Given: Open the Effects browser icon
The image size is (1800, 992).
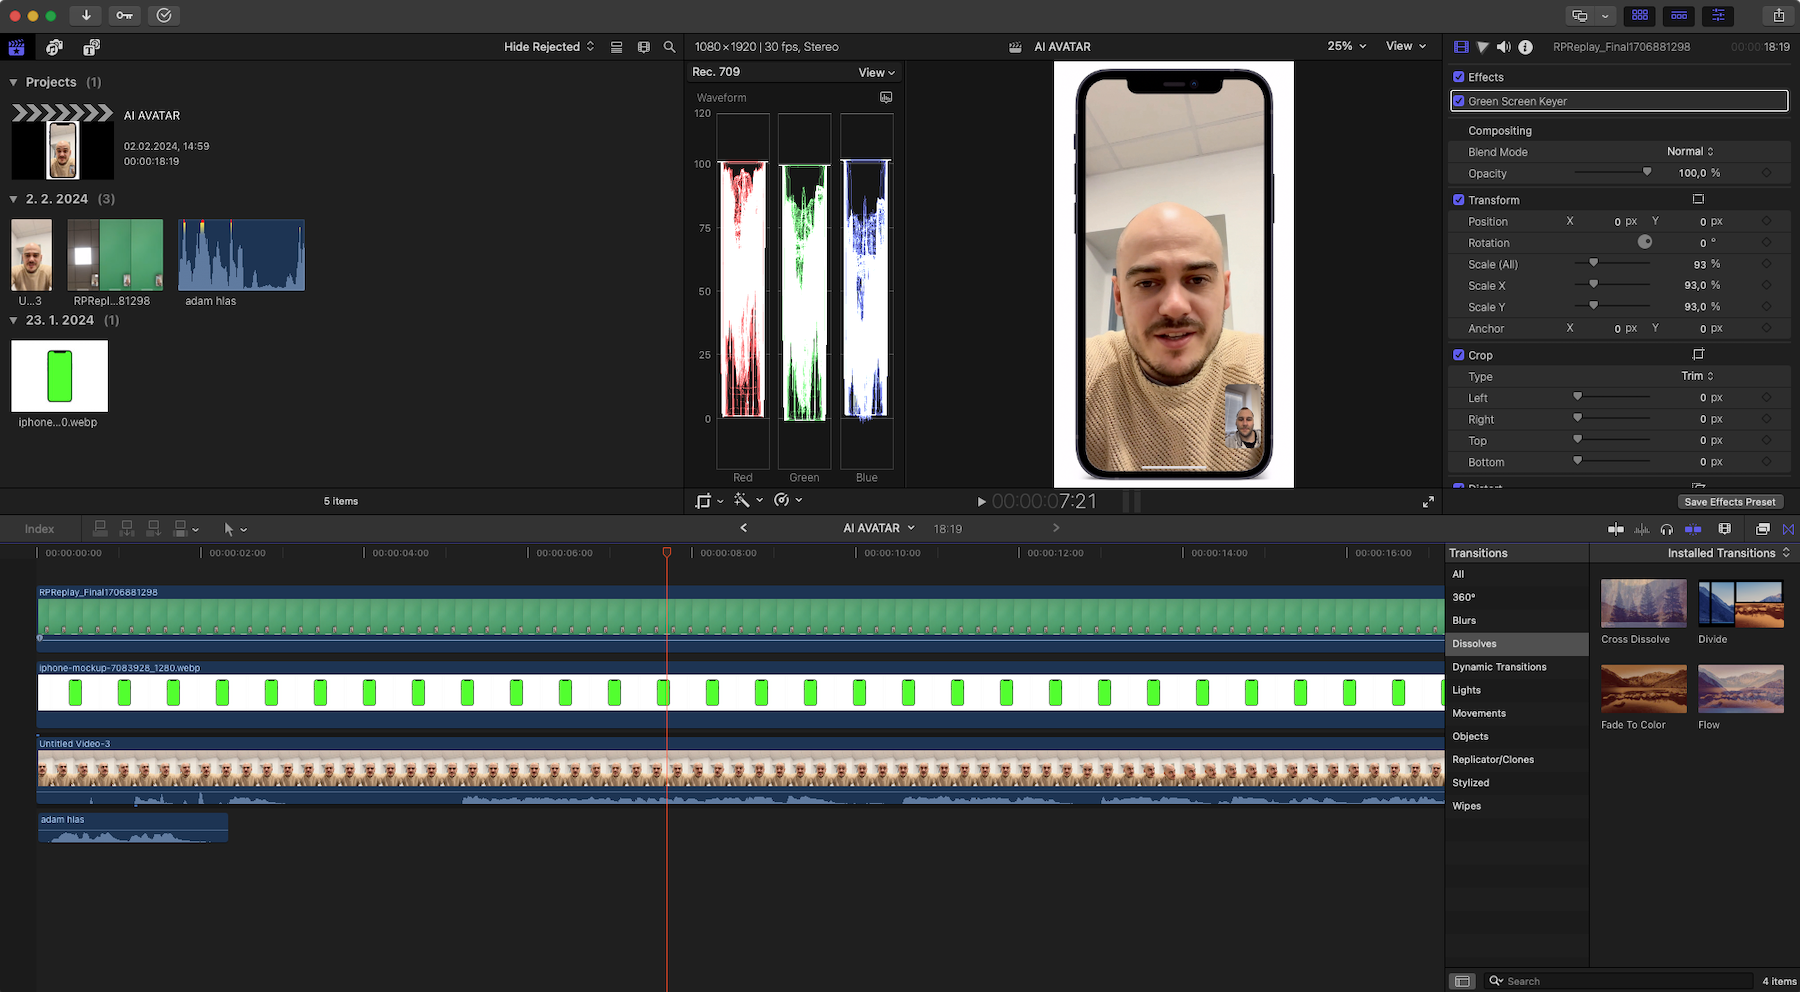Looking at the screenshot, I should tap(1763, 529).
